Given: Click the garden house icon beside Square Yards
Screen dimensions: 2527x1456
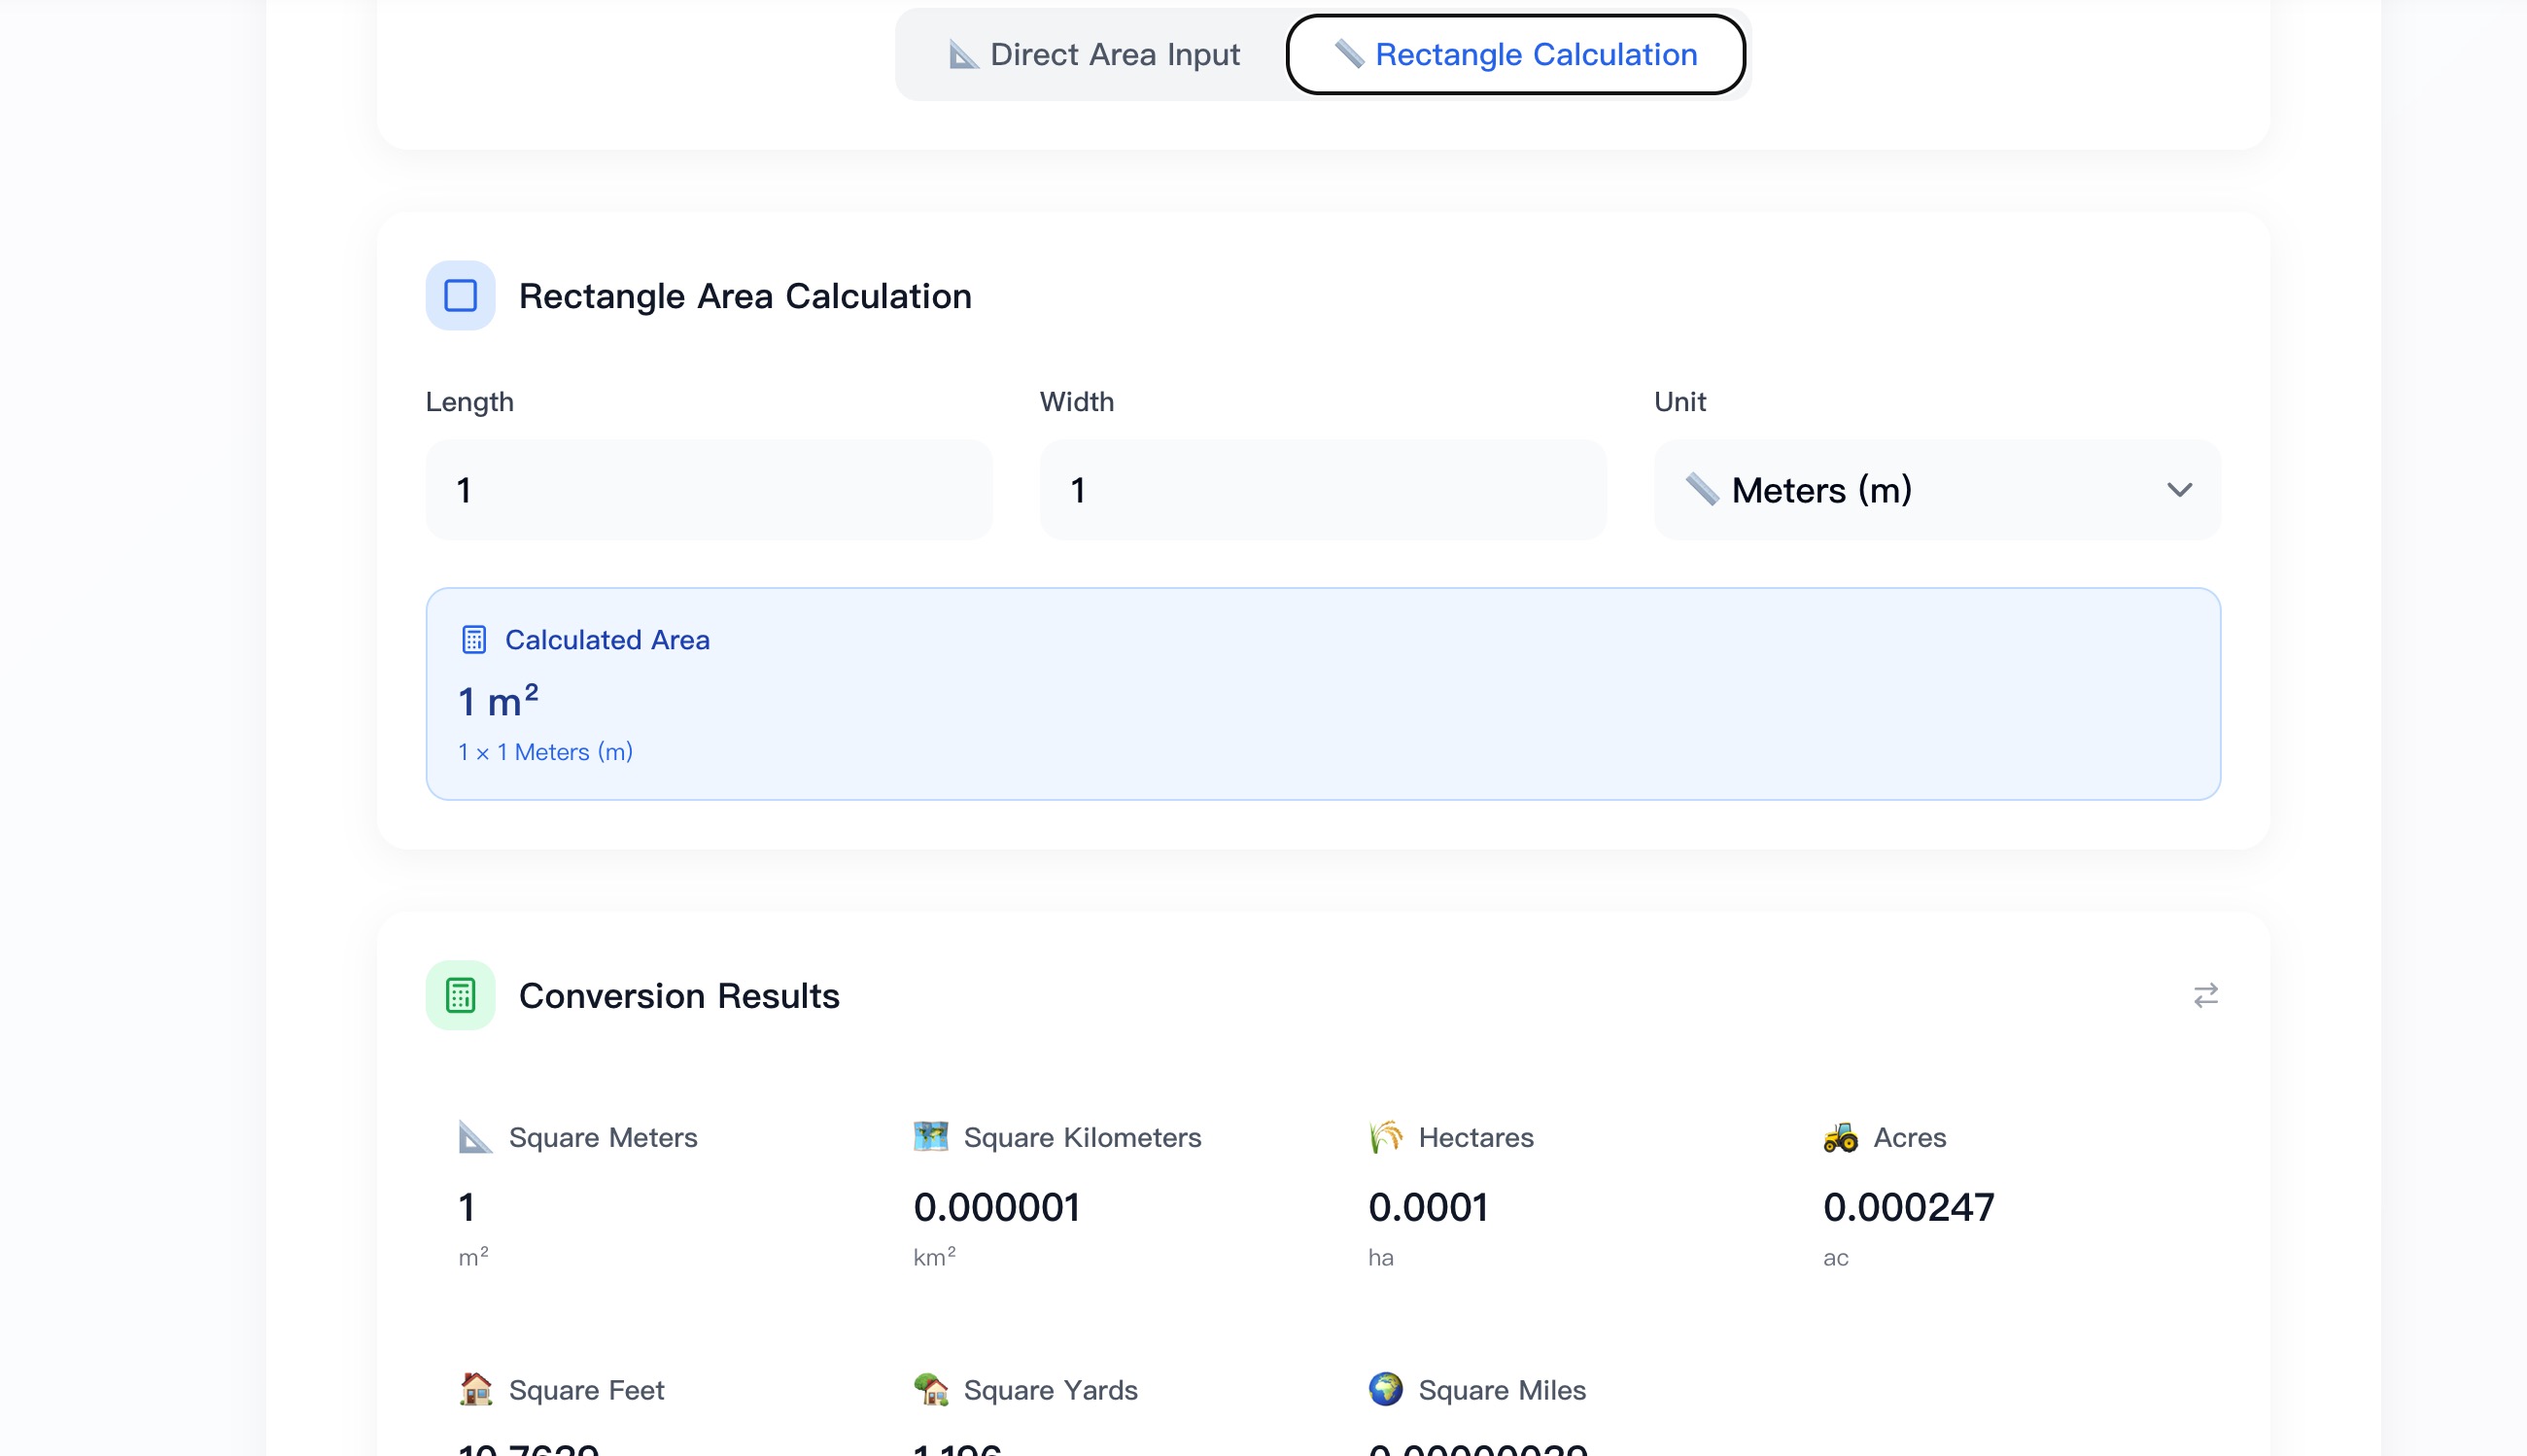Looking at the screenshot, I should pos(930,1389).
